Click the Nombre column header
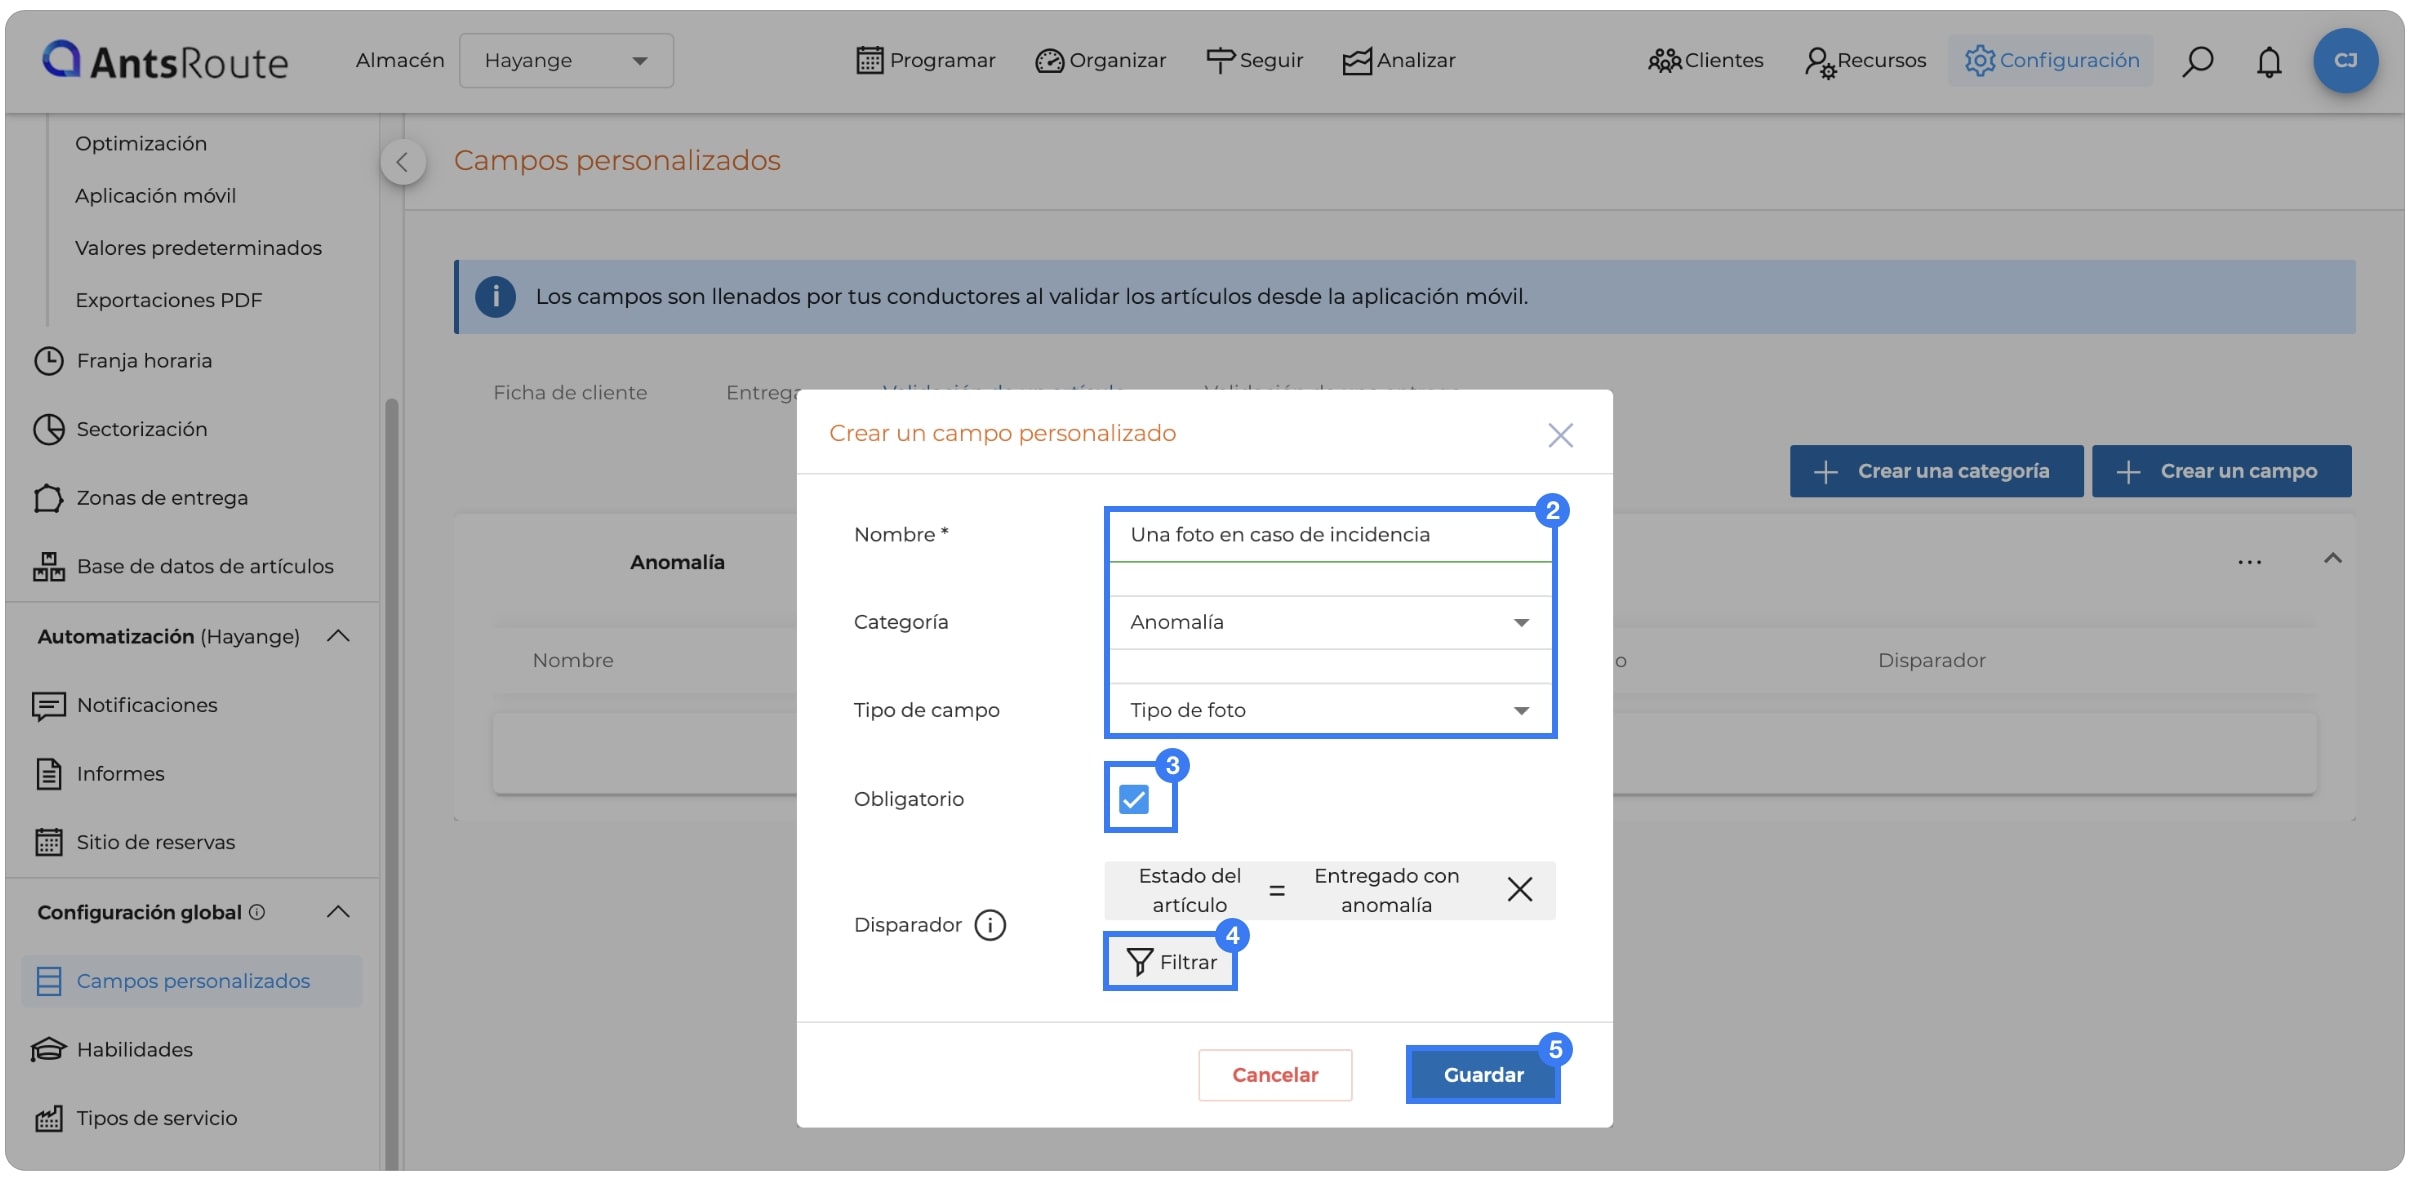This screenshot has width=2410, height=1182. coord(573,661)
